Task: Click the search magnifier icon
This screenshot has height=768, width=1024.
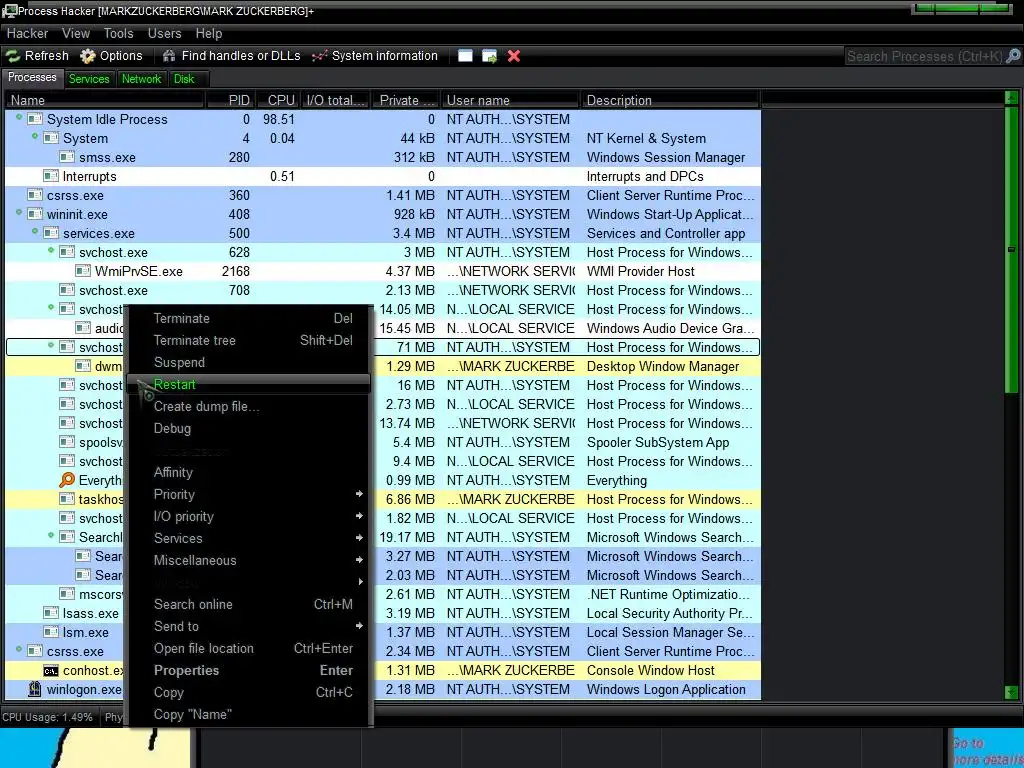Action: pos(1013,56)
